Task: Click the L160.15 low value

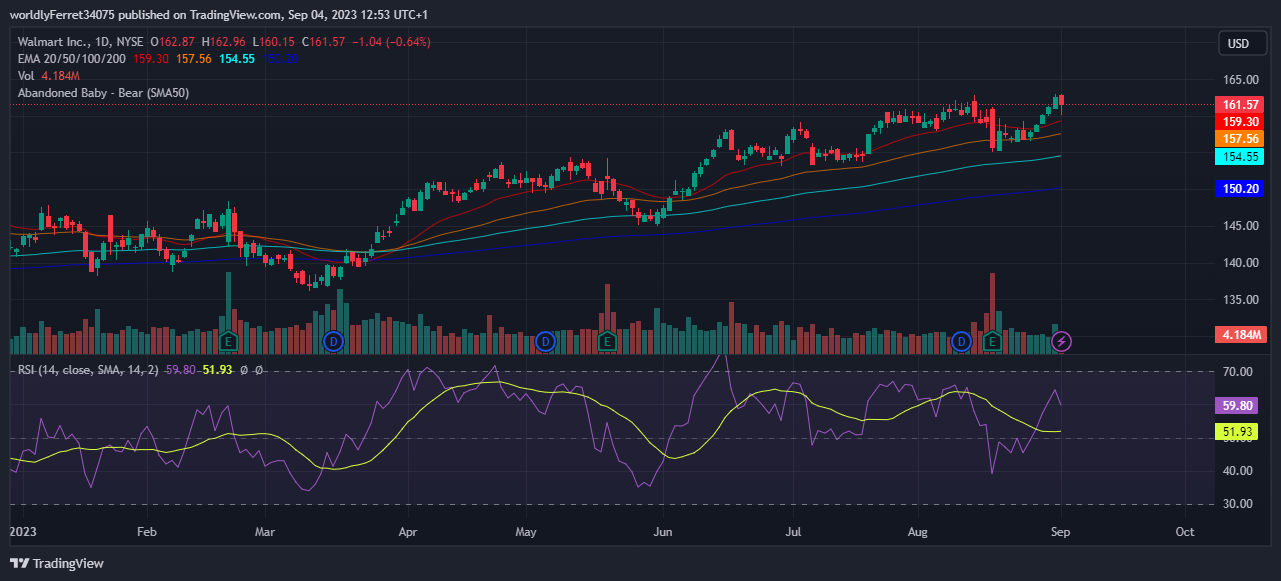Action: (x=272, y=42)
